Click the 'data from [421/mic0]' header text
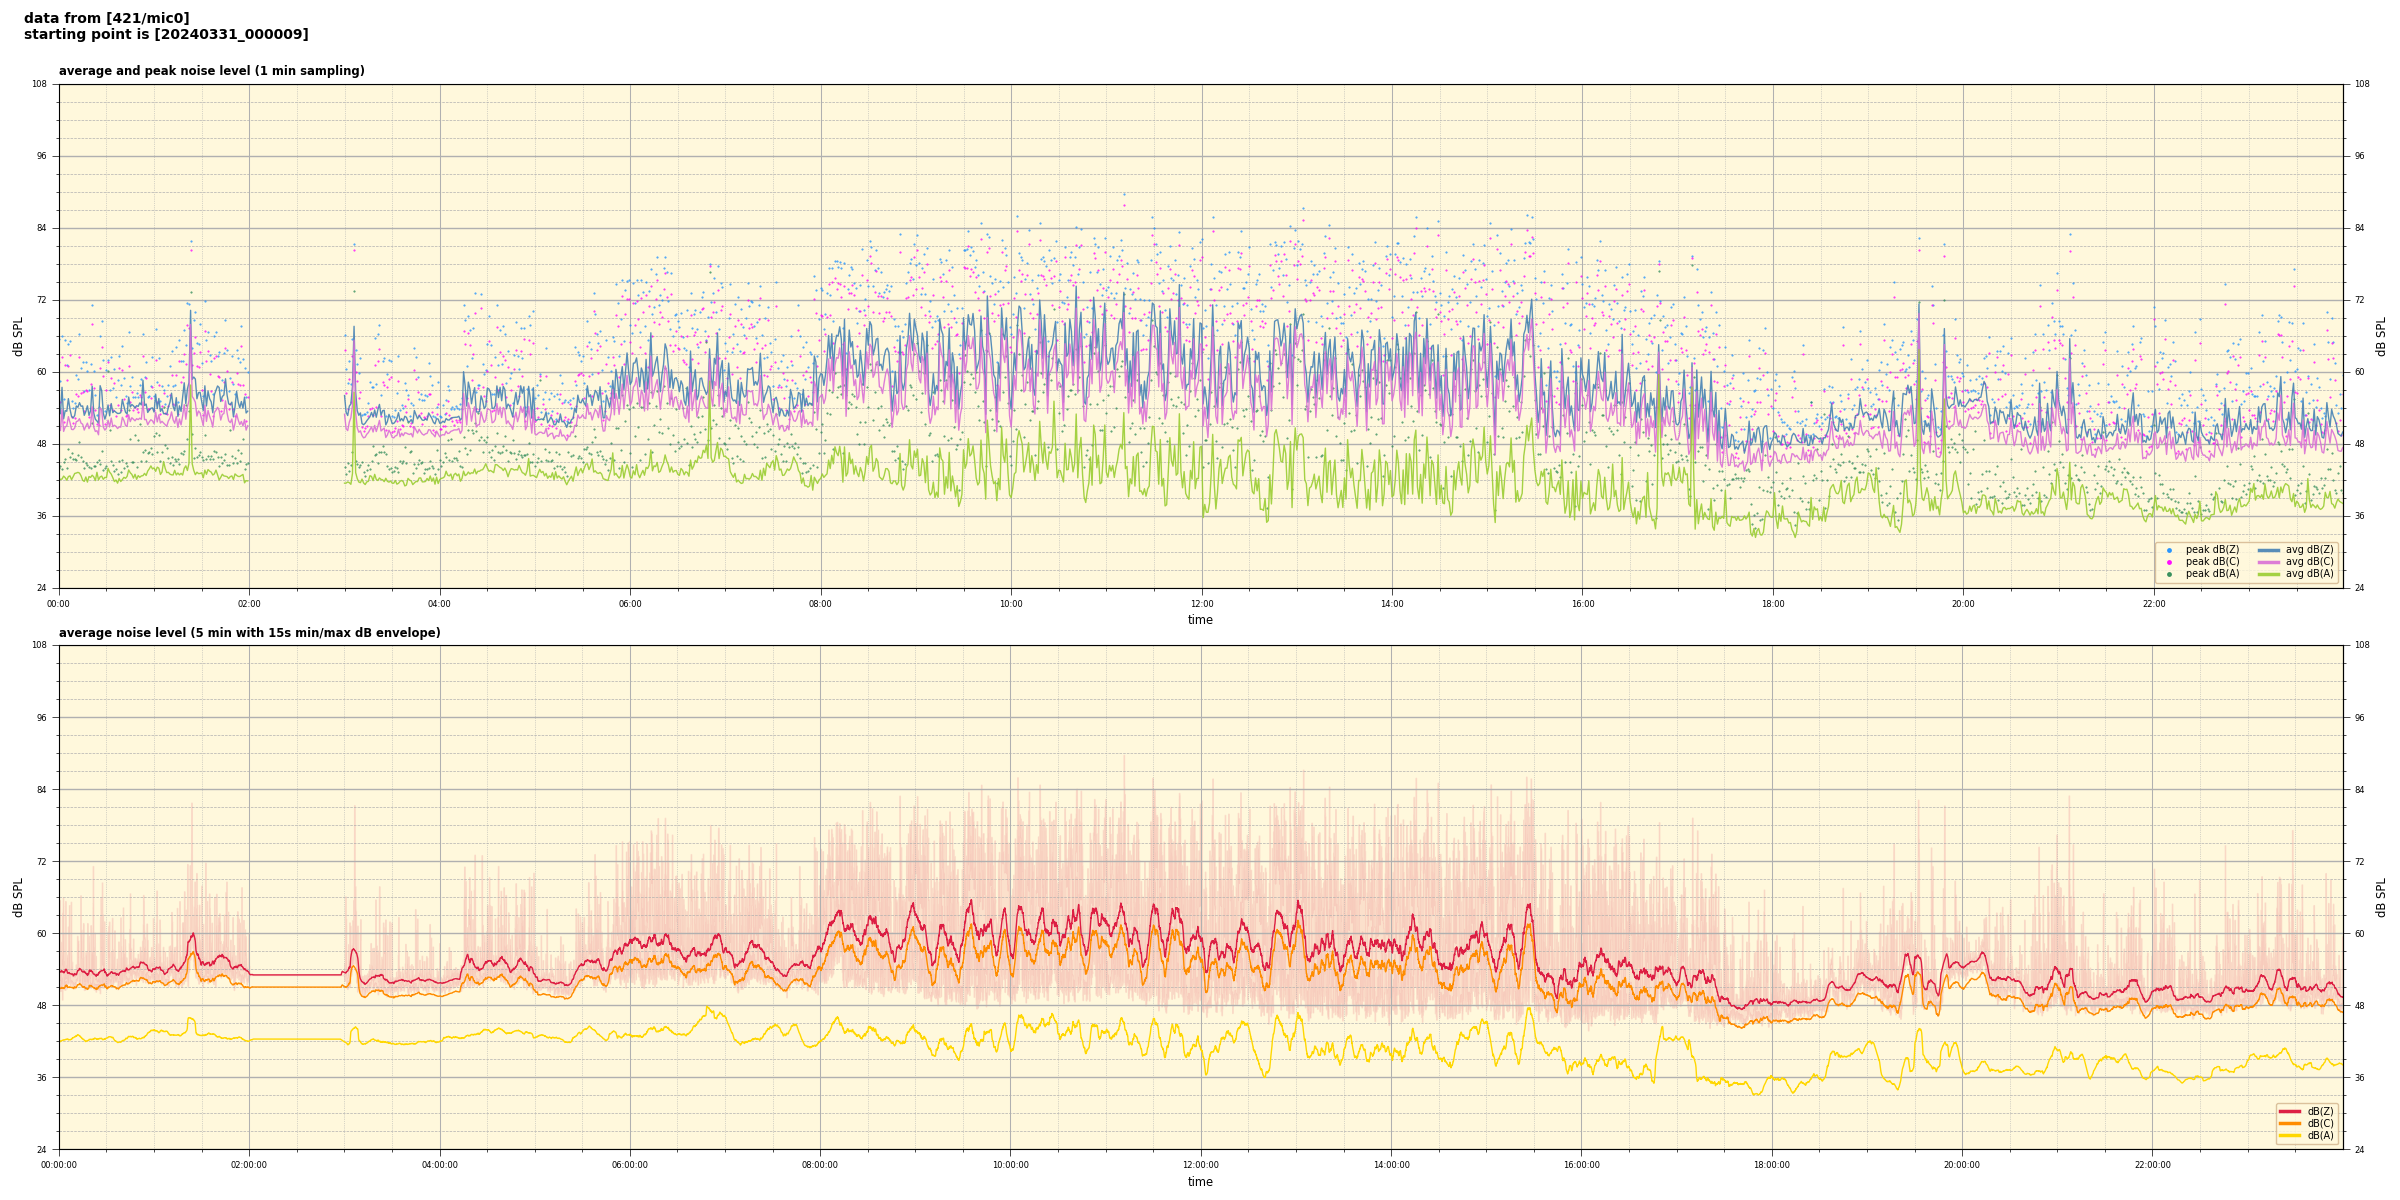This screenshot has width=2400, height=1200. click(x=106, y=18)
